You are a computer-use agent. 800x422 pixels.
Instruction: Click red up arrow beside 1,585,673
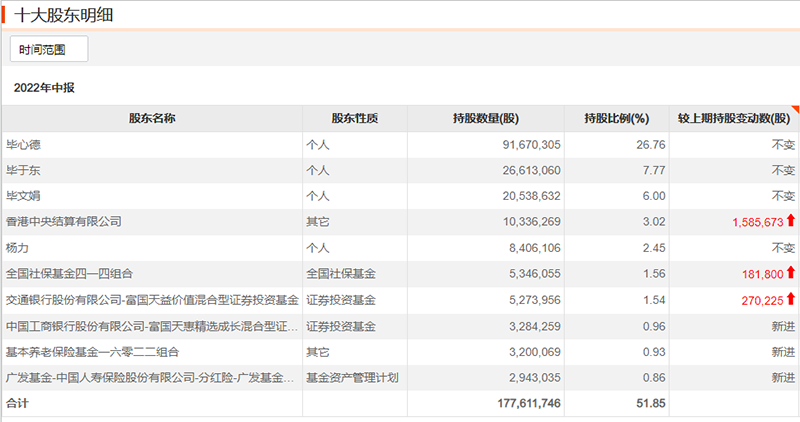pyautogui.click(x=790, y=220)
